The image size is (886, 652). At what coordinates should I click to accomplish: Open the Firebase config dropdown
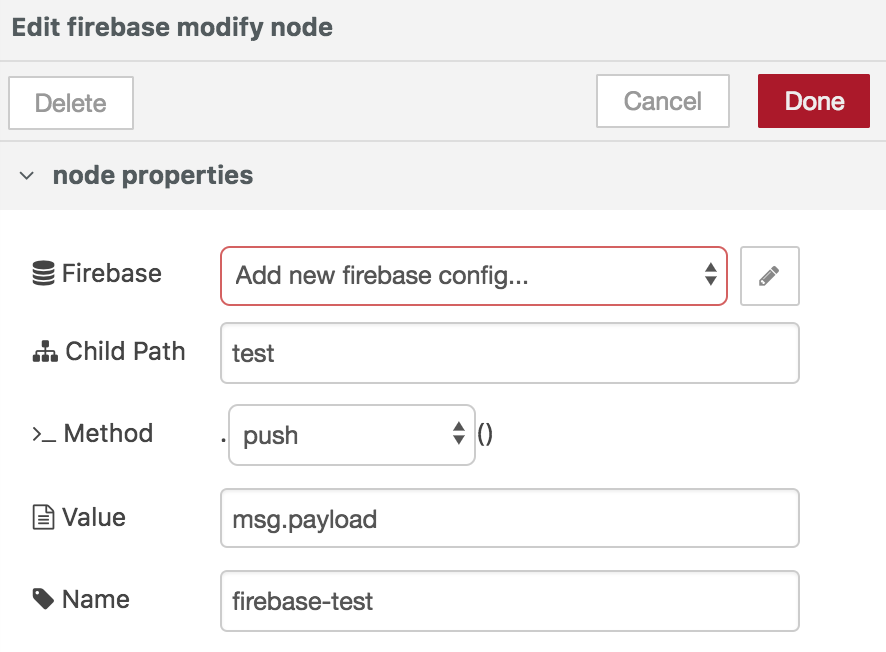473,275
